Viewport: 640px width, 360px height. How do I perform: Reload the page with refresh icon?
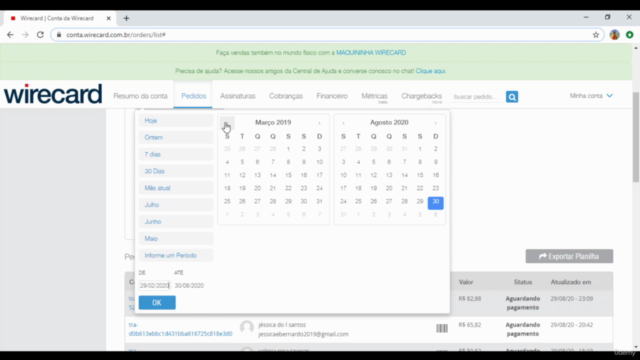40,35
